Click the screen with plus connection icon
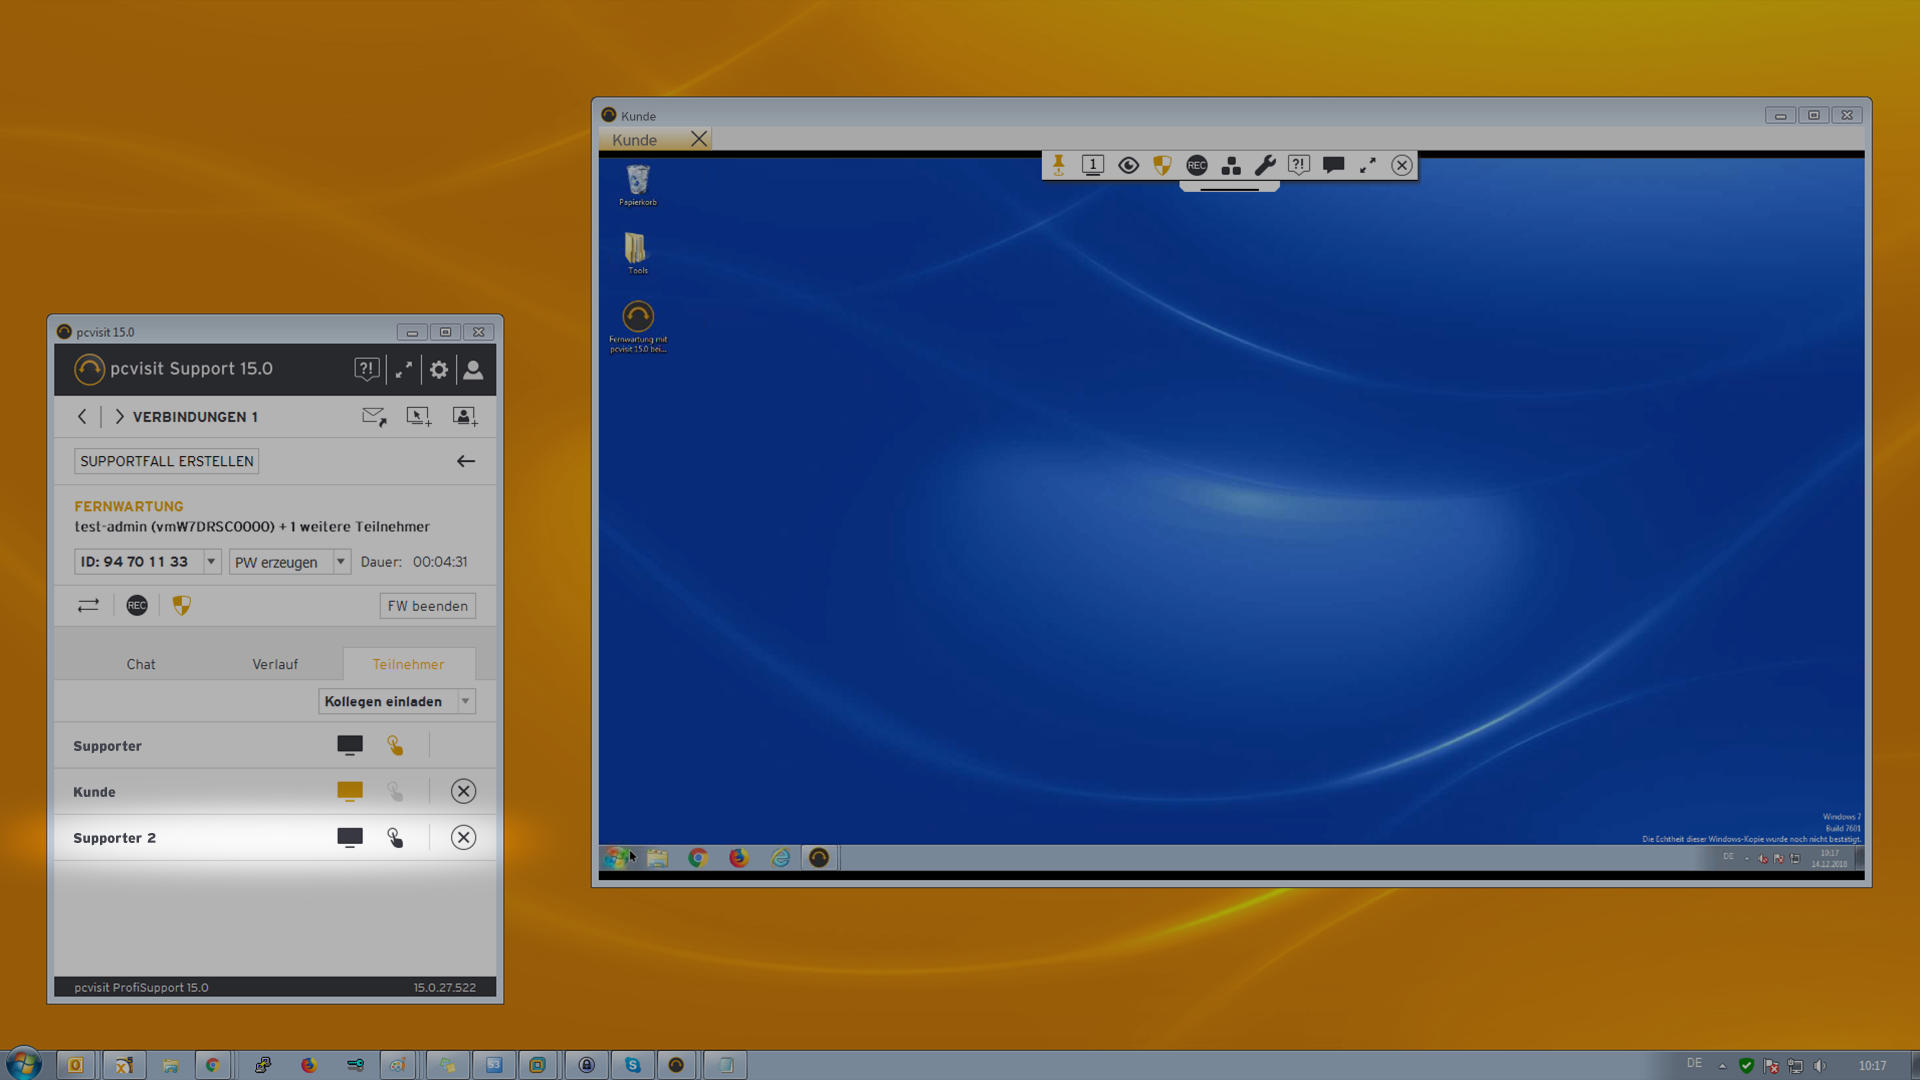The width and height of the screenshot is (1920, 1080). (x=419, y=416)
